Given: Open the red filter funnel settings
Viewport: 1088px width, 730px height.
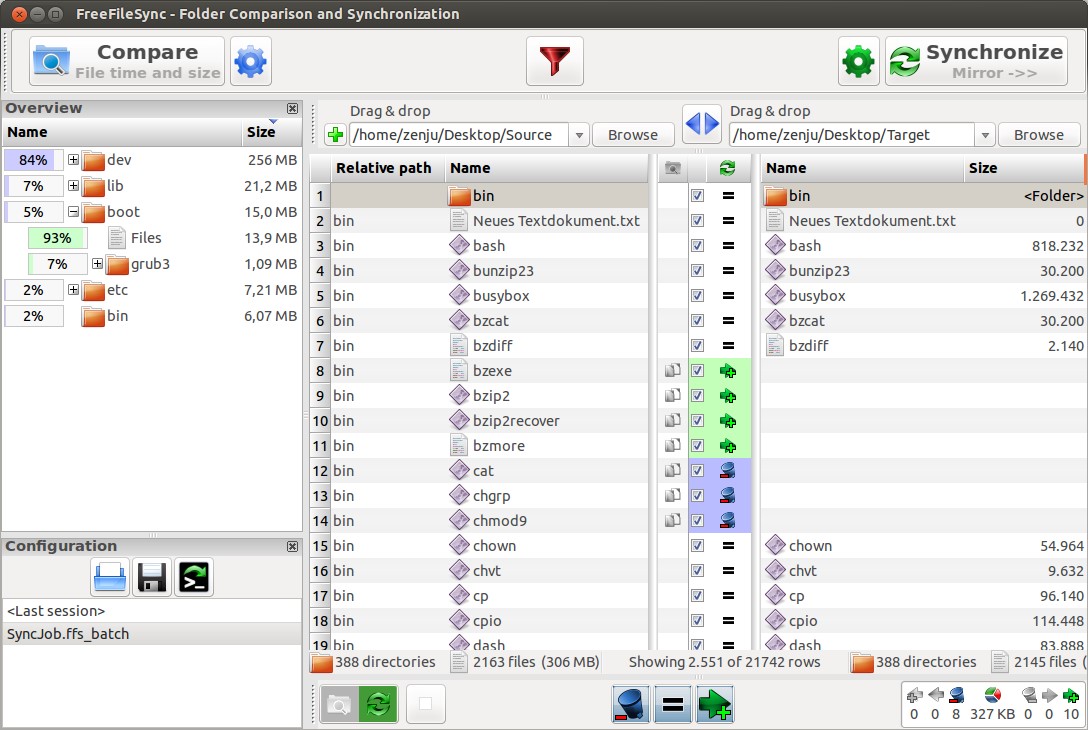Looking at the screenshot, I should pyautogui.click(x=554, y=62).
